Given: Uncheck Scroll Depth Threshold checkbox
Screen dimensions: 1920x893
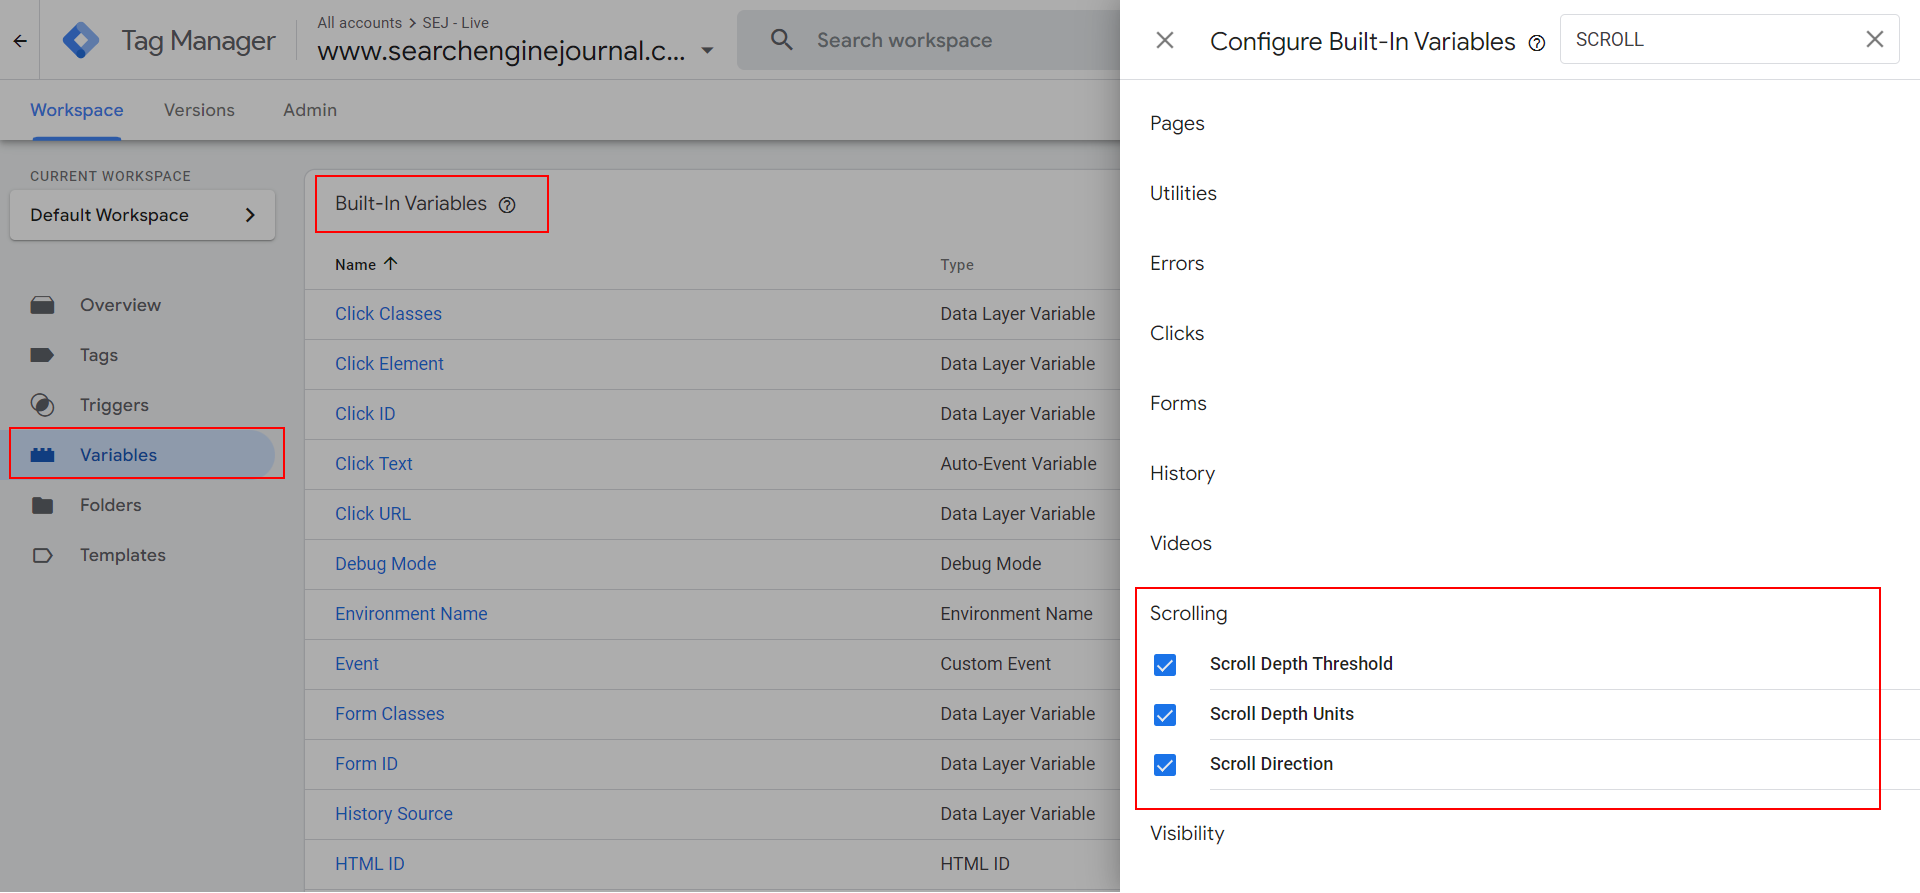Looking at the screenshot, I should tap(1165, 665).
